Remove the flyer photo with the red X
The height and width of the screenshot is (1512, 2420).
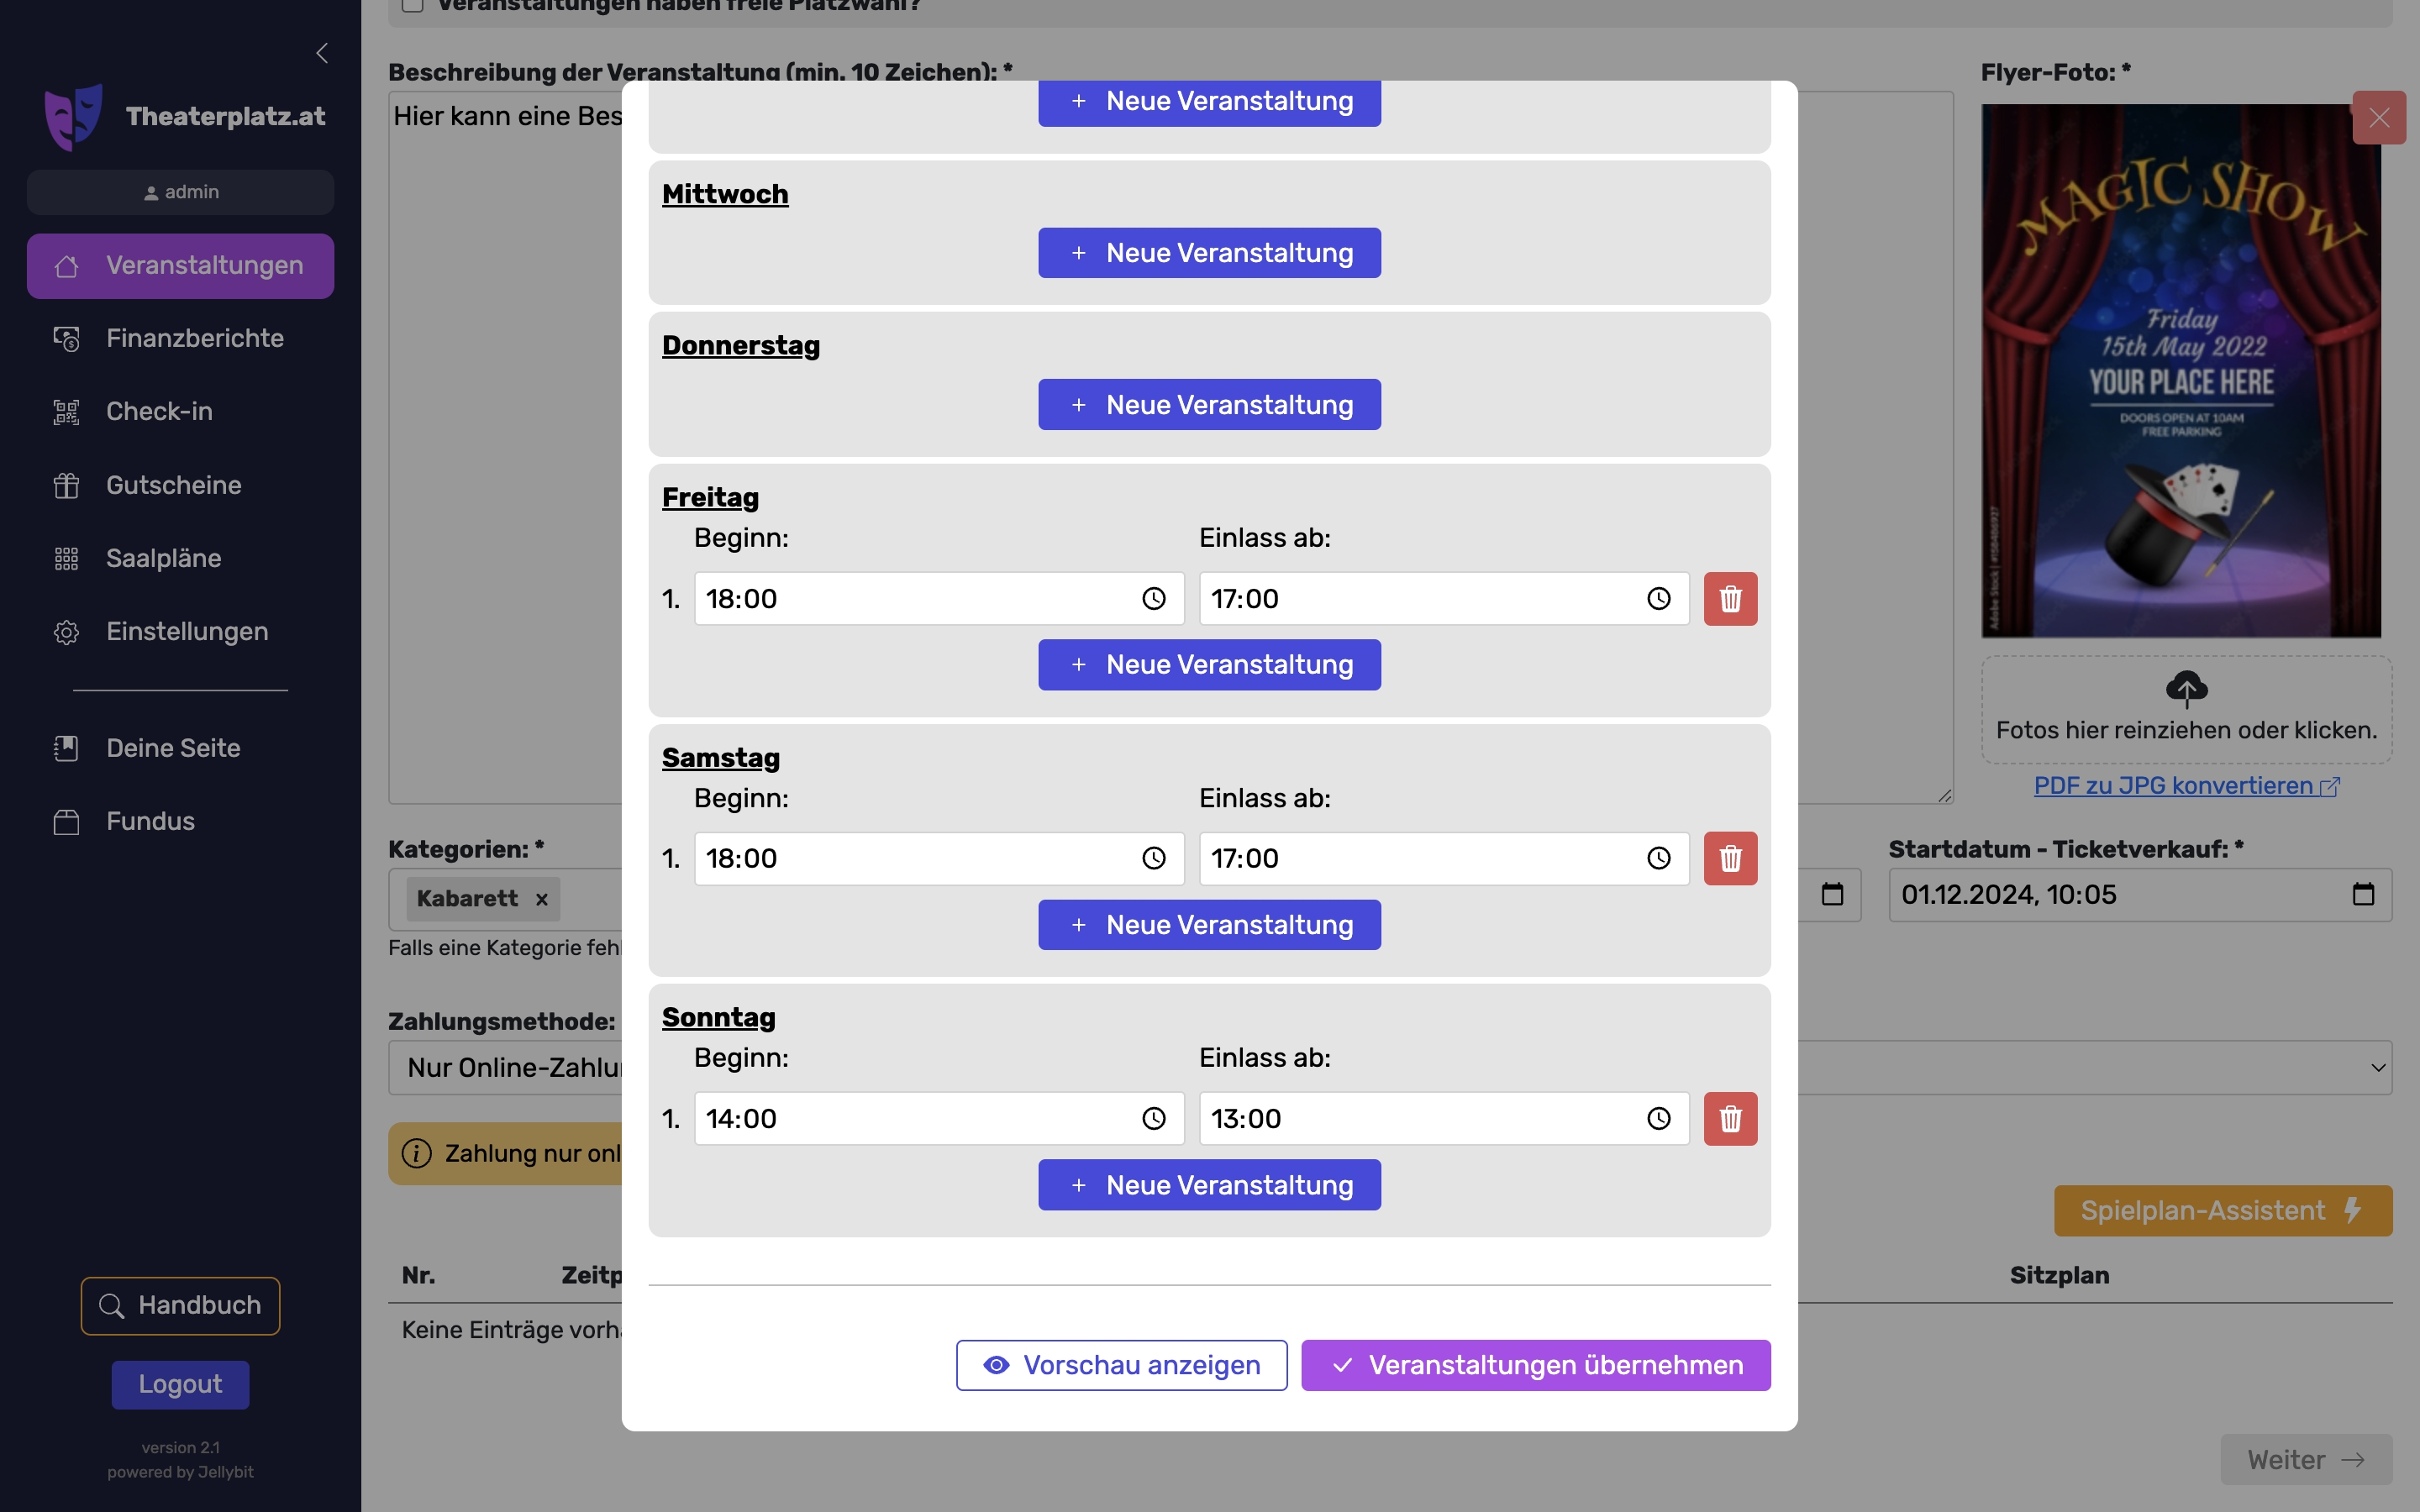pyautogui.click(x=2378, y=118)
